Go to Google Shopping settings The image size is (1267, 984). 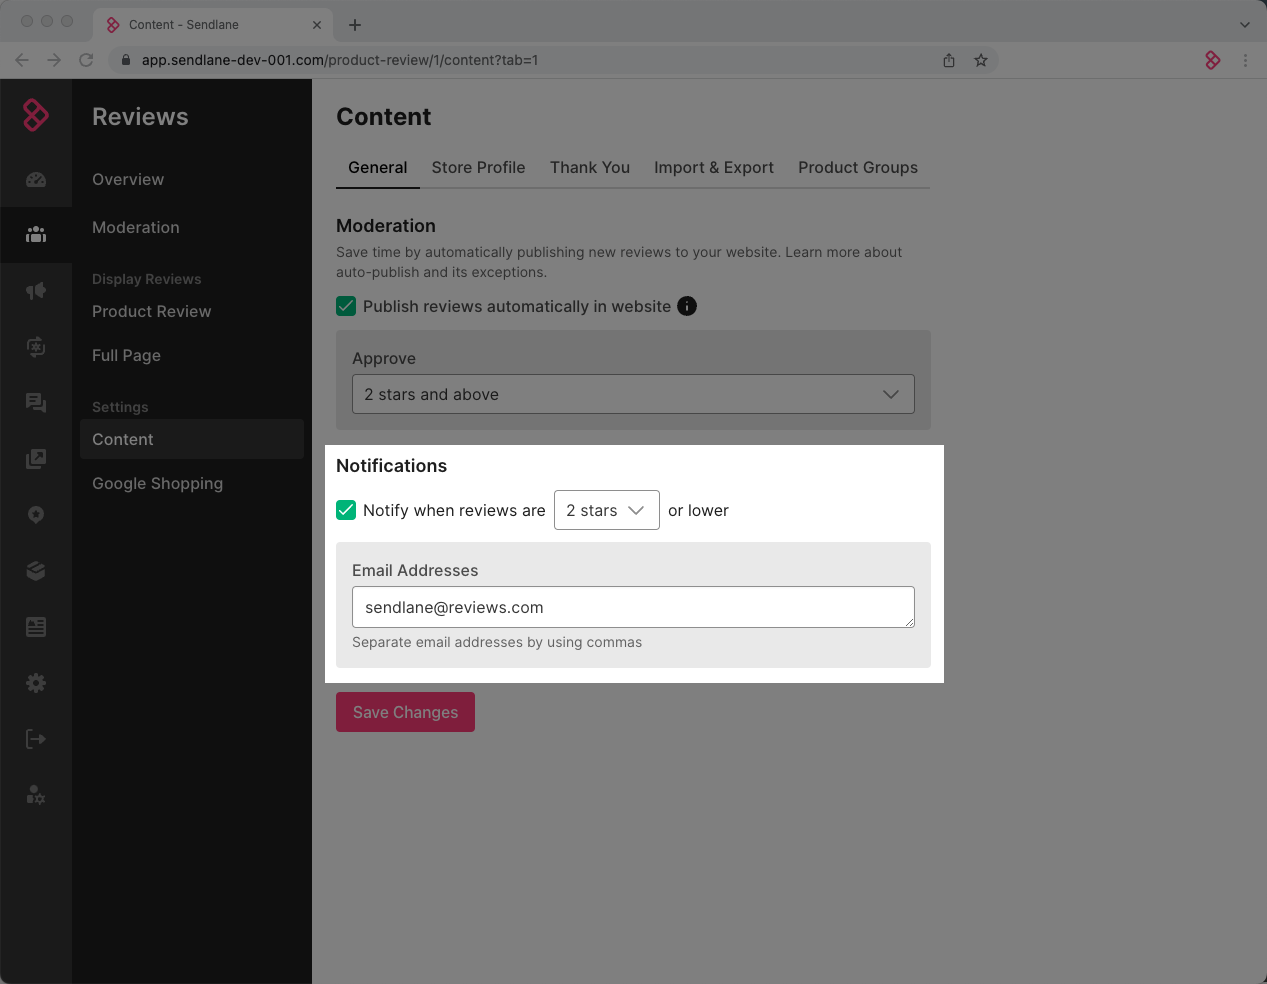click(x=157, y=483)
